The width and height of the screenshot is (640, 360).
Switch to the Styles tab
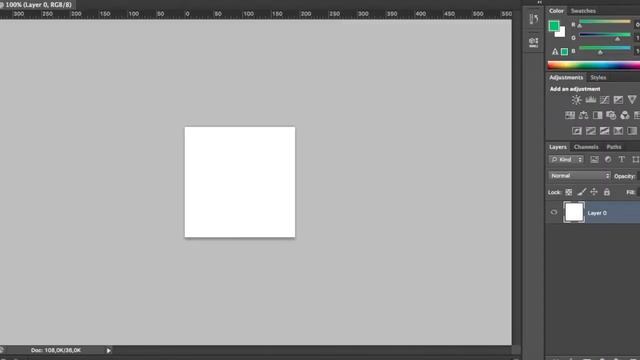click(x=598, y=78)
